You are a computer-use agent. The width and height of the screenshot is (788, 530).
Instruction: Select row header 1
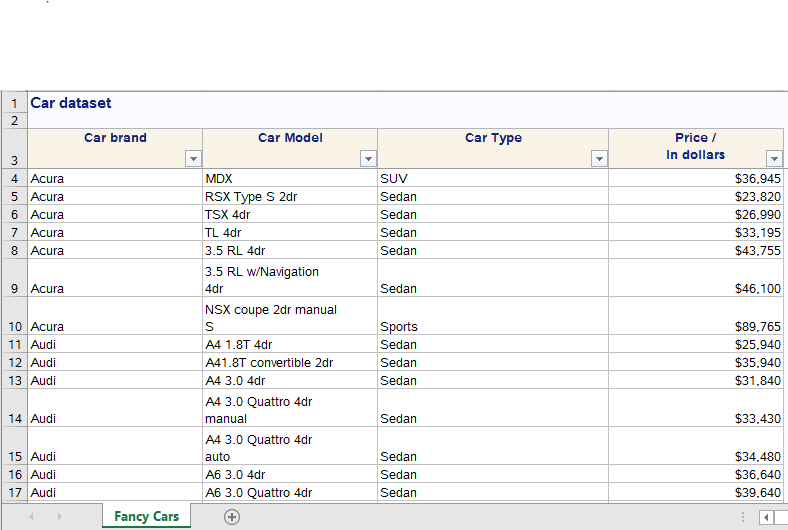coord(14,103)
